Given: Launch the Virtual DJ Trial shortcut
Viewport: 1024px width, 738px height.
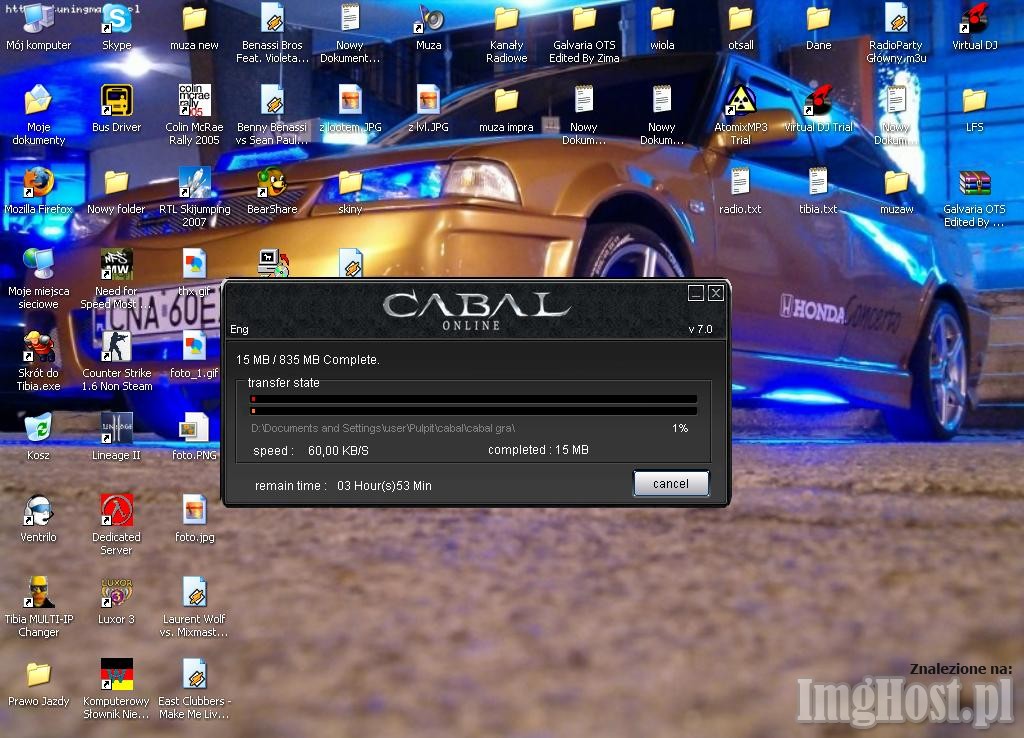Looking at the screenshot, I should pyautogui.click(x=818, y=101).
